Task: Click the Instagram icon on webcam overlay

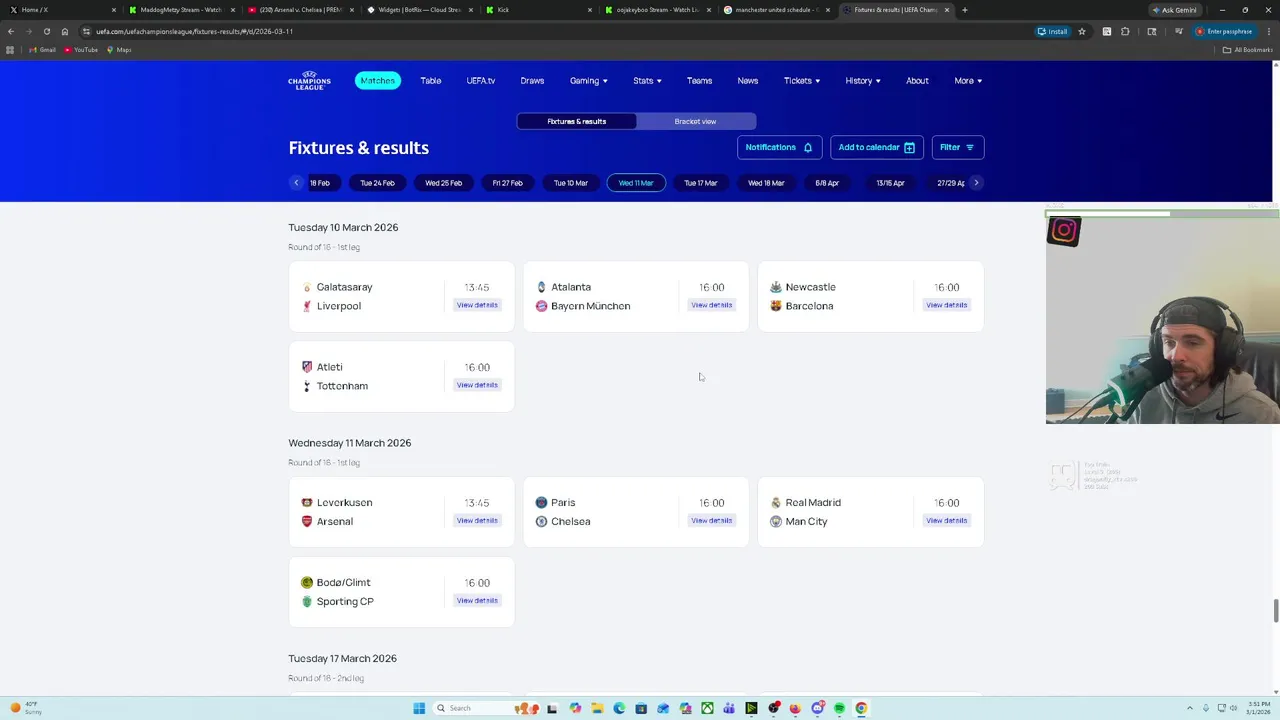Action: [x=1064, y=231]
